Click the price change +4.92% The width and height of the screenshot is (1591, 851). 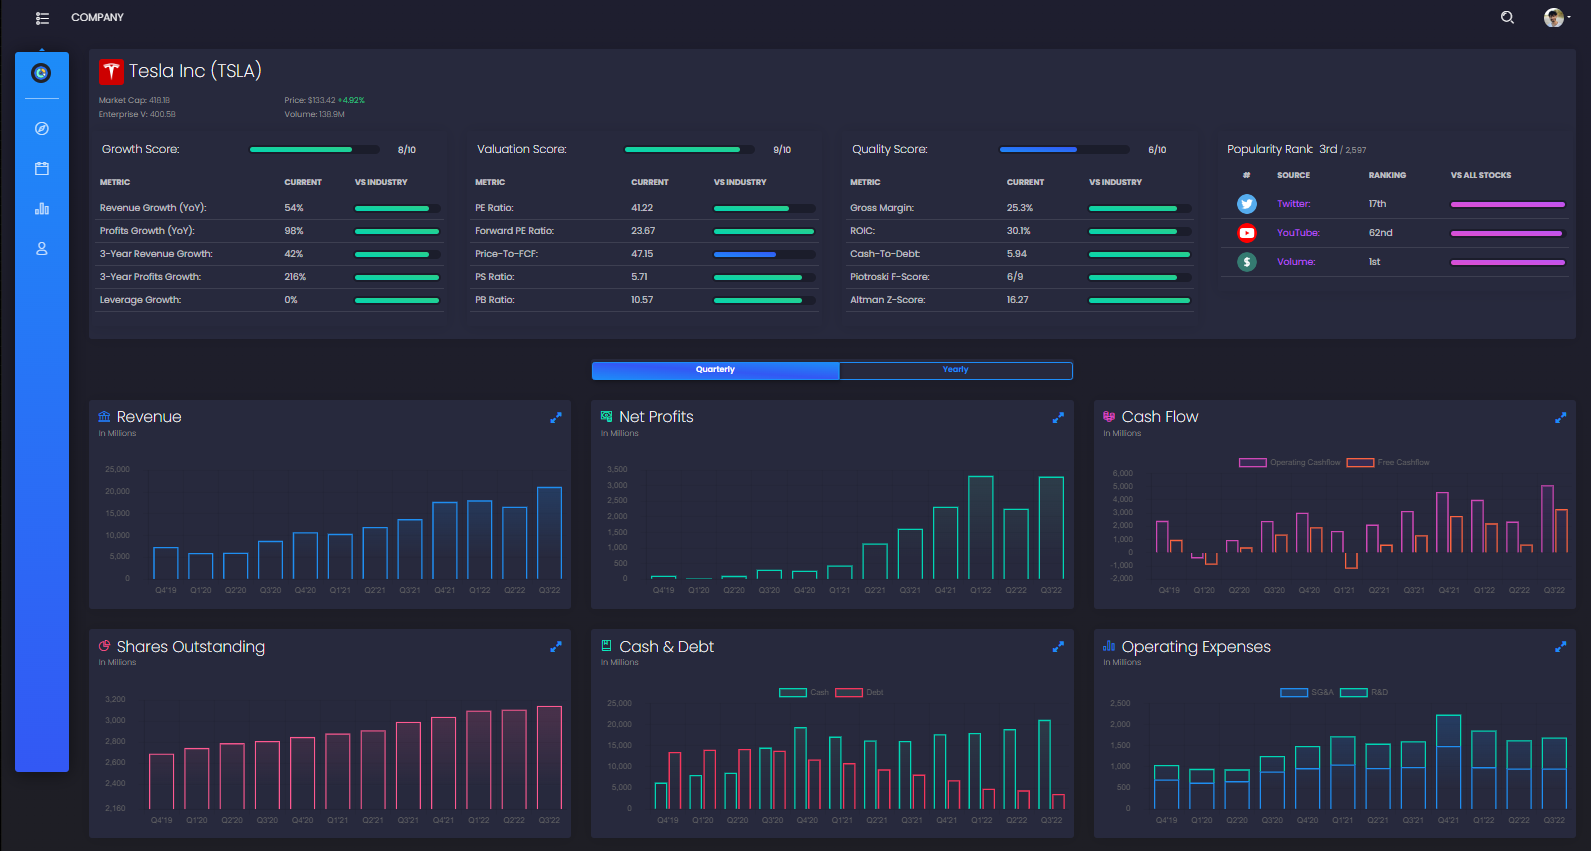[351, 100]
